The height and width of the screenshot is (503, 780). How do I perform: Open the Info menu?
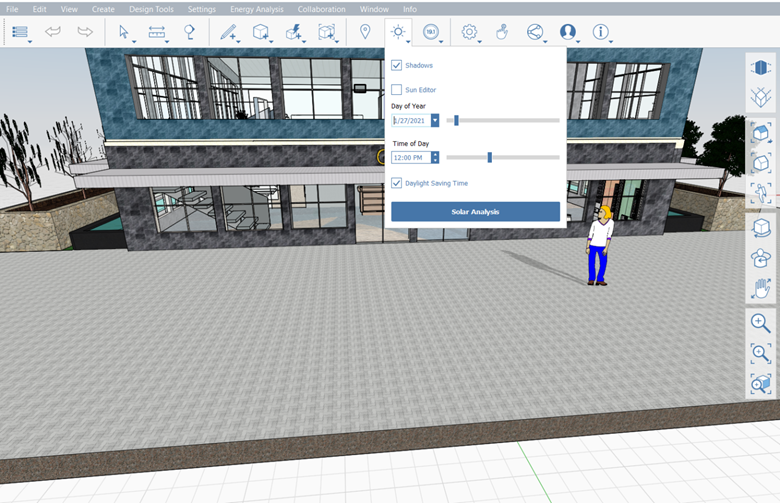pos(410,9)
